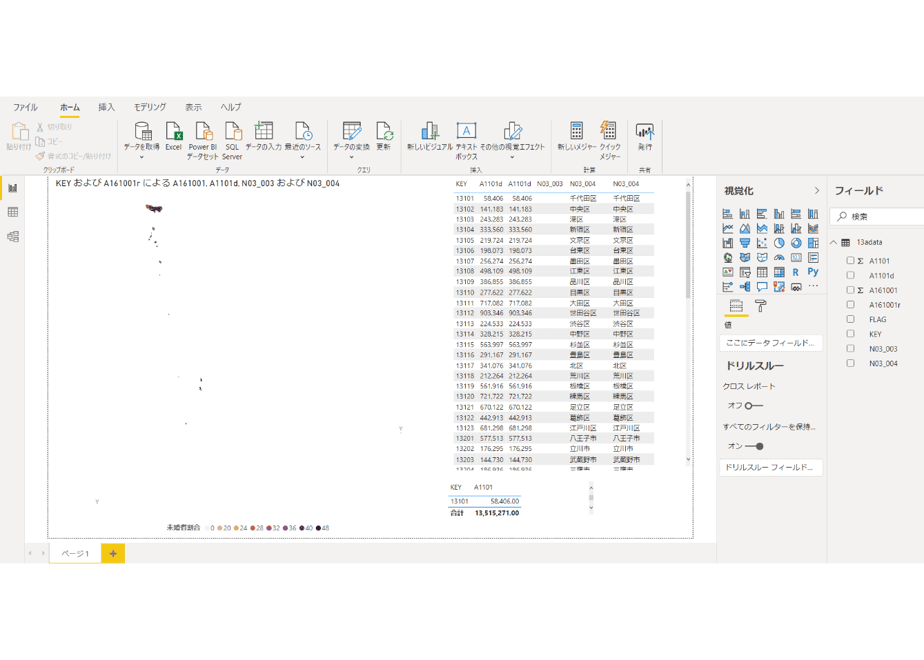Select the pie chart visual
Screen dimensions: 924x660
coord(779,243)
